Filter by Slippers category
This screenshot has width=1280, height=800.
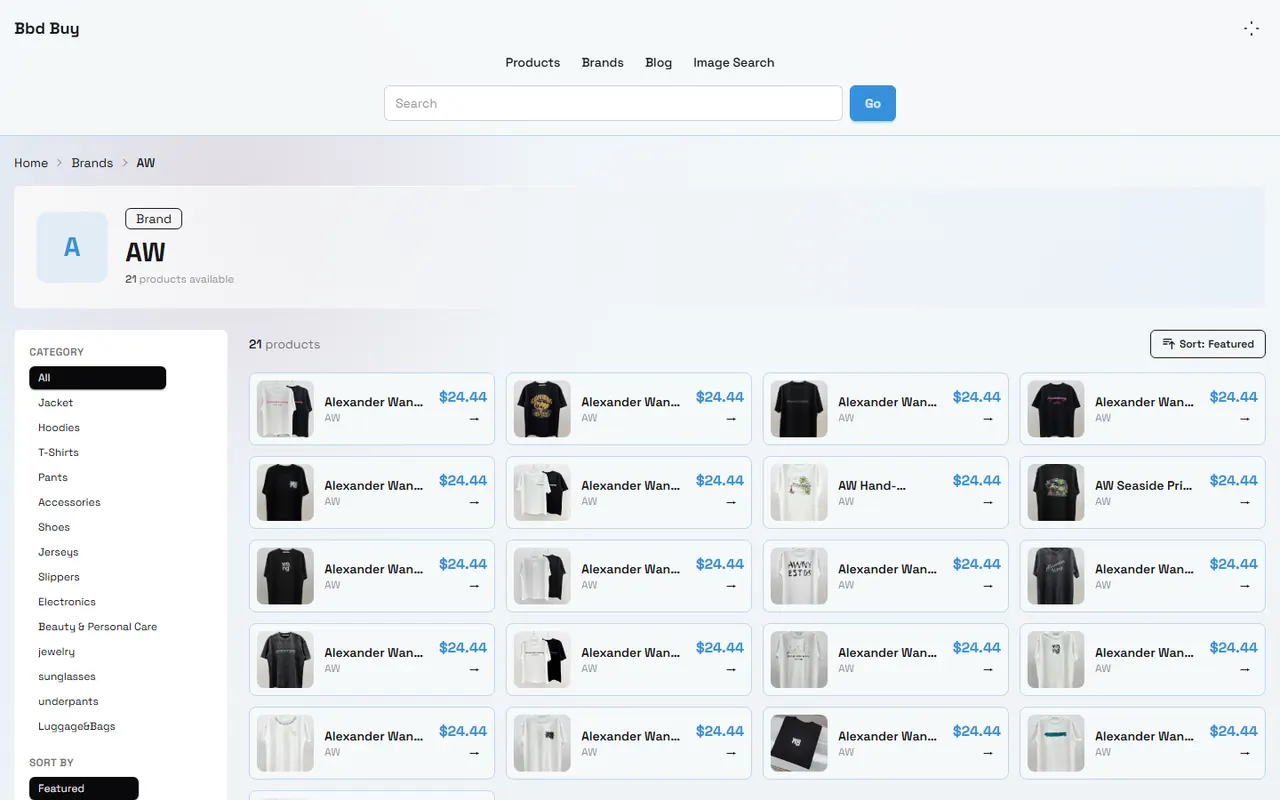pyautogui.click(x=59, y=577)
